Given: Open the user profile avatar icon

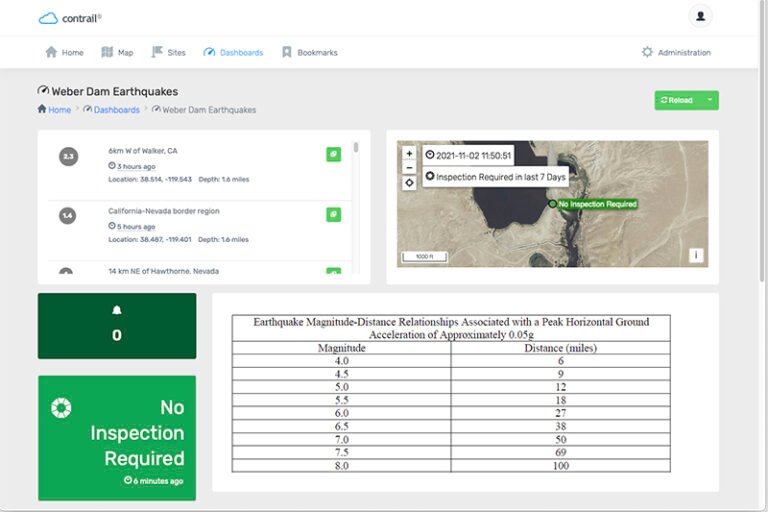Looking at the screenshot, I should tap(700, 16).
